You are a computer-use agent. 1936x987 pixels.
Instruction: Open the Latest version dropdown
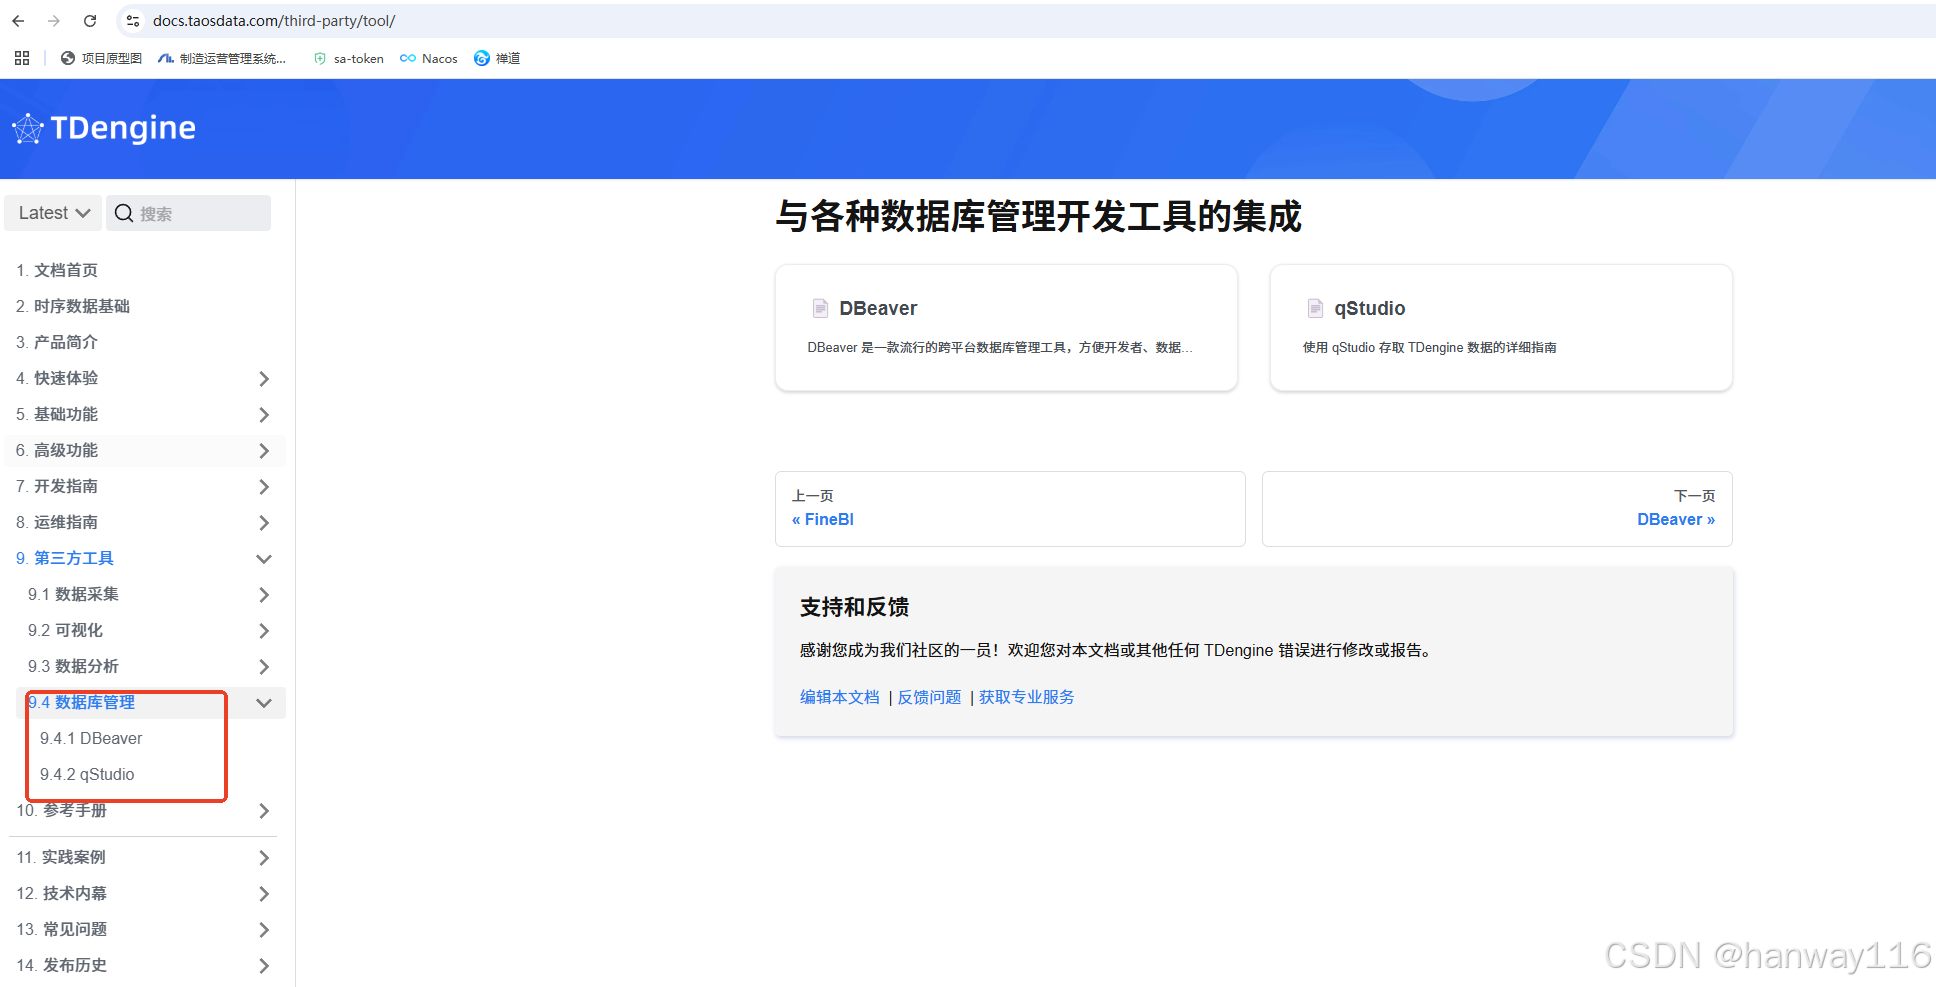pos(54,213)
